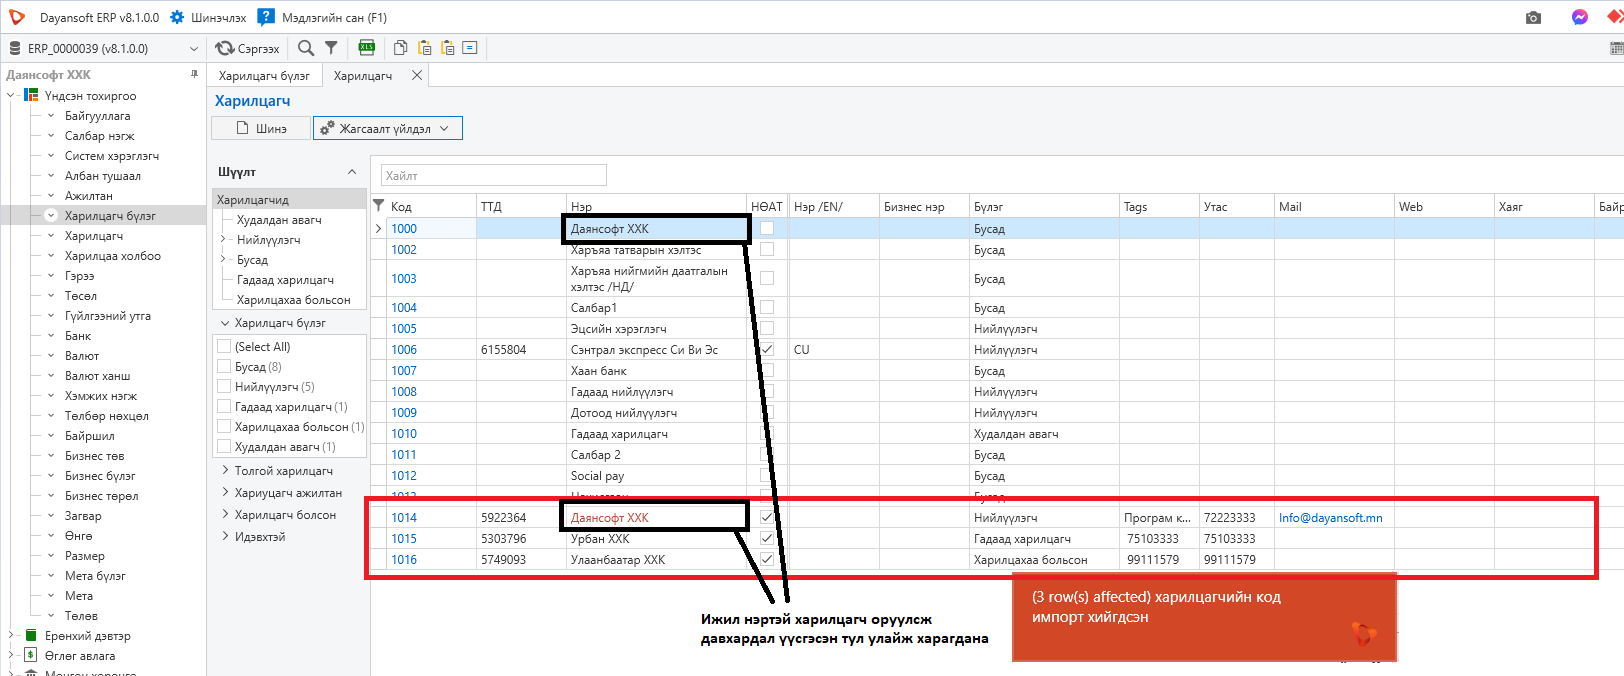This screenshot has height=676, width=1624.
Task: Select the Урбан ХХК name cell
Action: coord(657,539)
